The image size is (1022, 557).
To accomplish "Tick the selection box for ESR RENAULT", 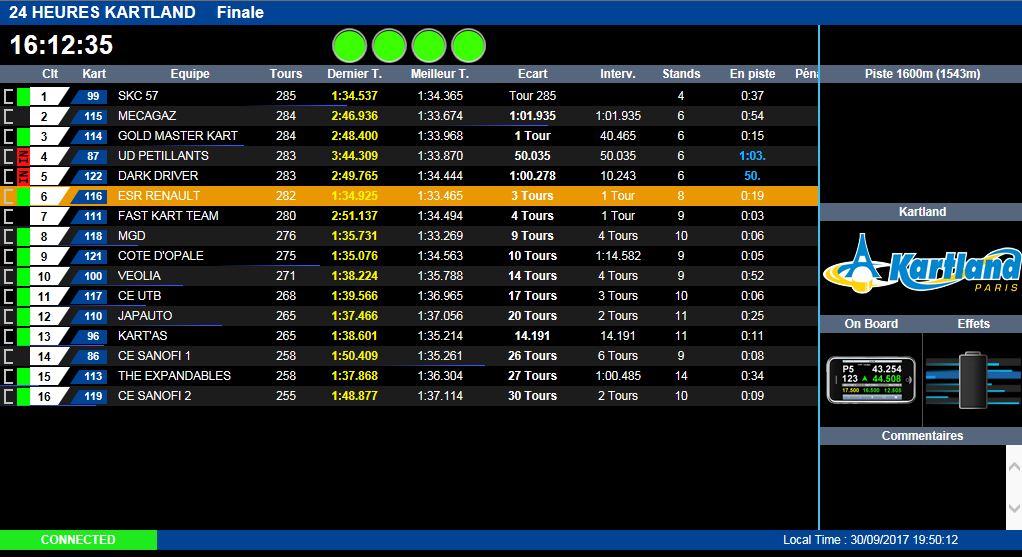I will 8,197.
